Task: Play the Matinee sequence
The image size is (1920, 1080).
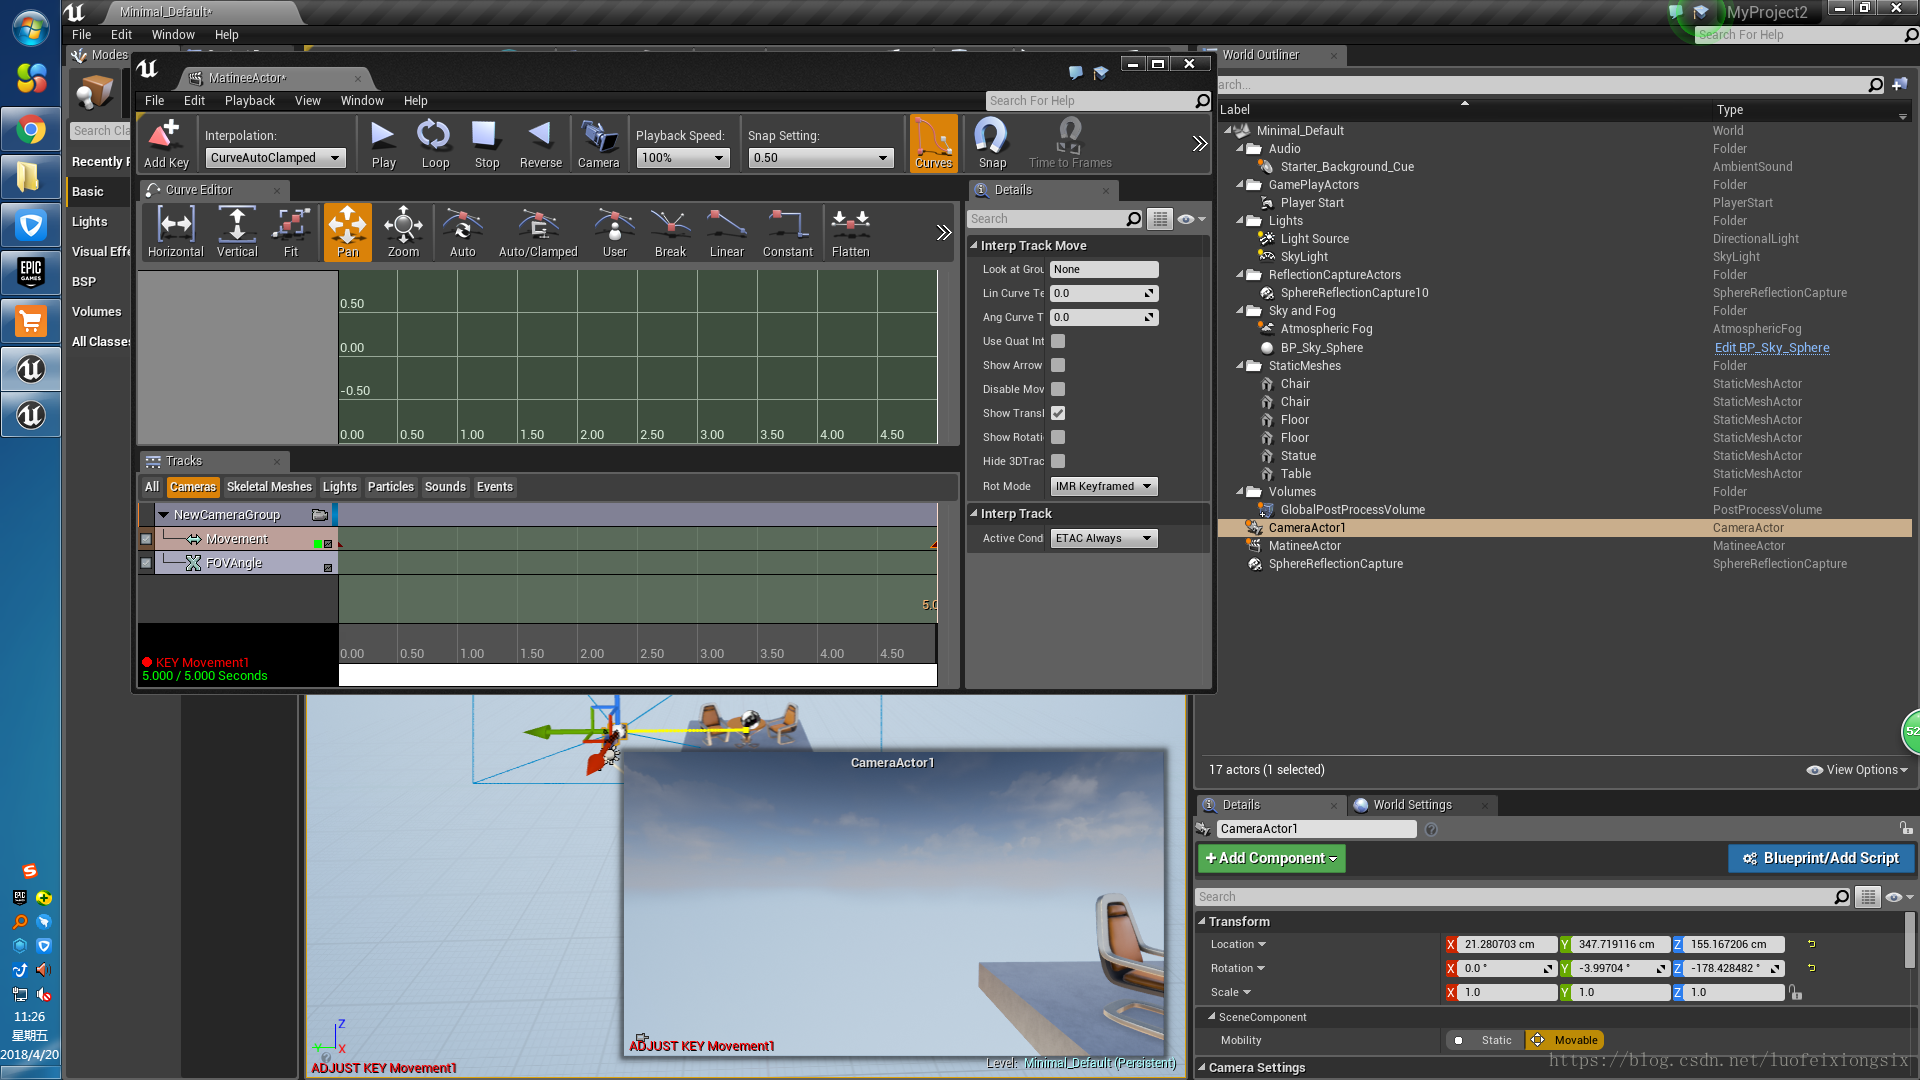Action: coord(383,143)
